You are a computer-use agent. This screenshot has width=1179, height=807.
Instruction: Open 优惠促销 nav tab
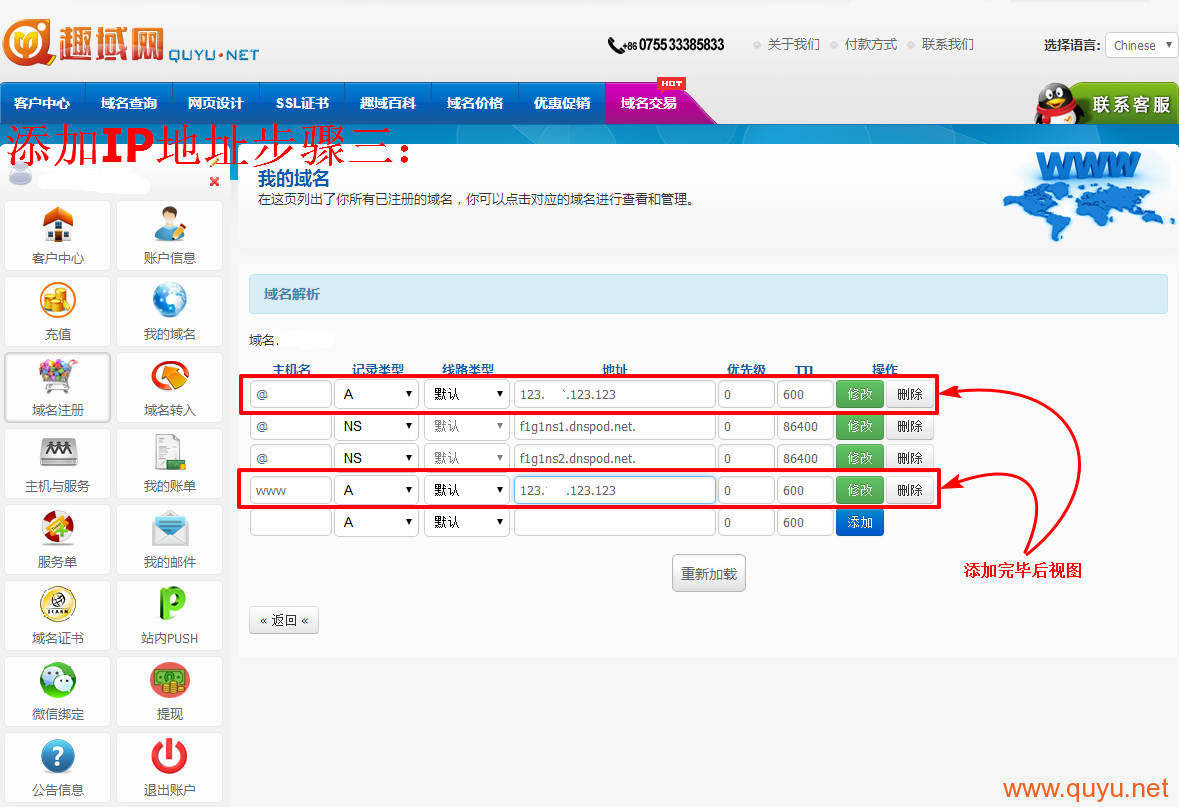tap(562, 103)
